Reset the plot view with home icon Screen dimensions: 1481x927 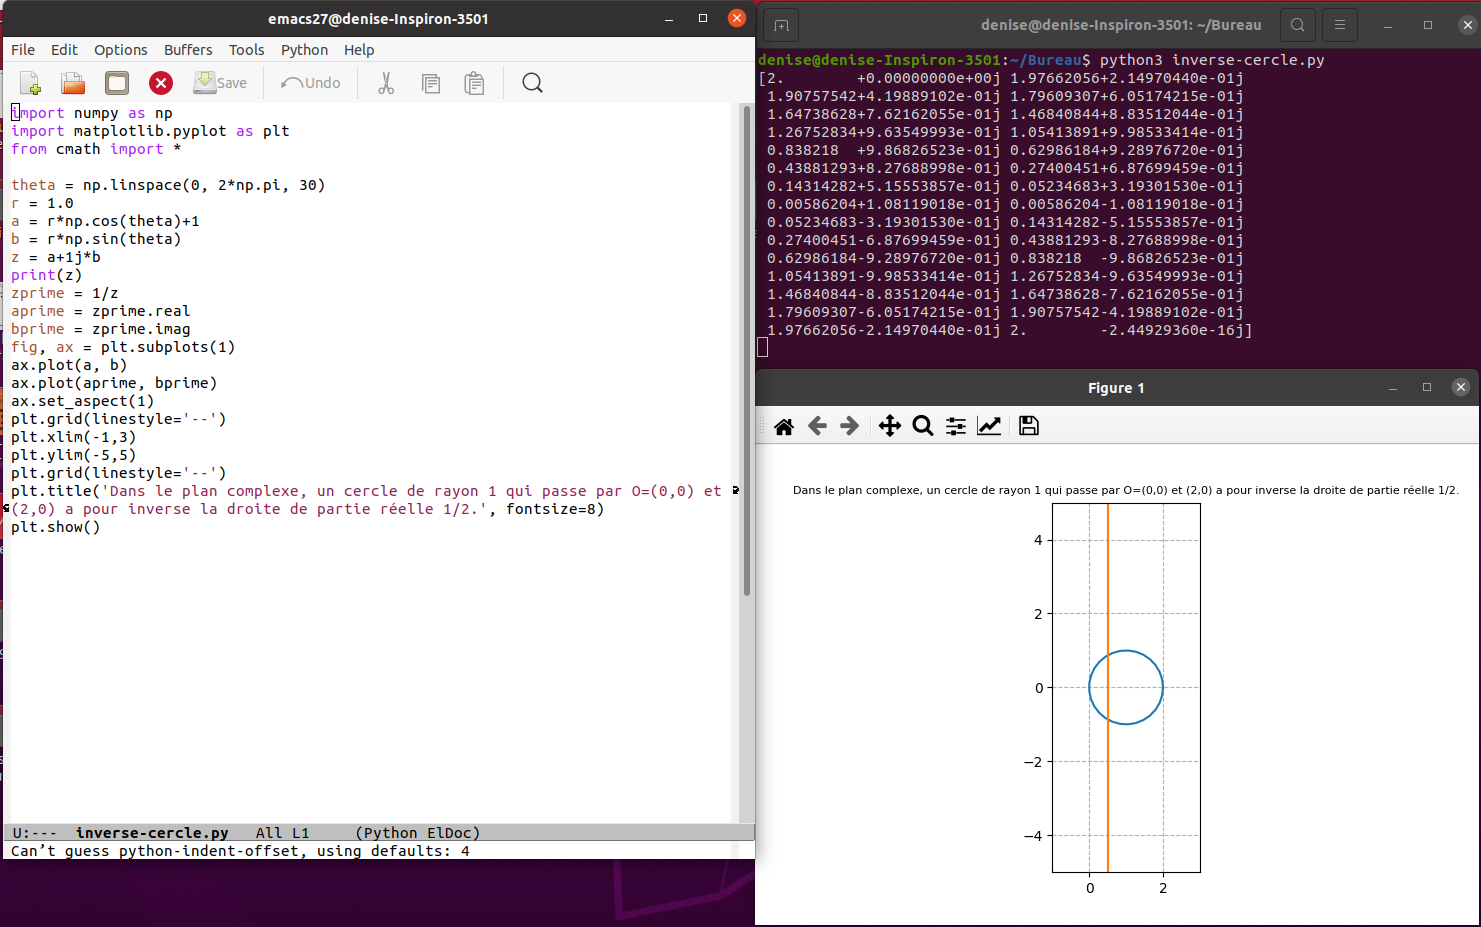[x=784, y=426]
